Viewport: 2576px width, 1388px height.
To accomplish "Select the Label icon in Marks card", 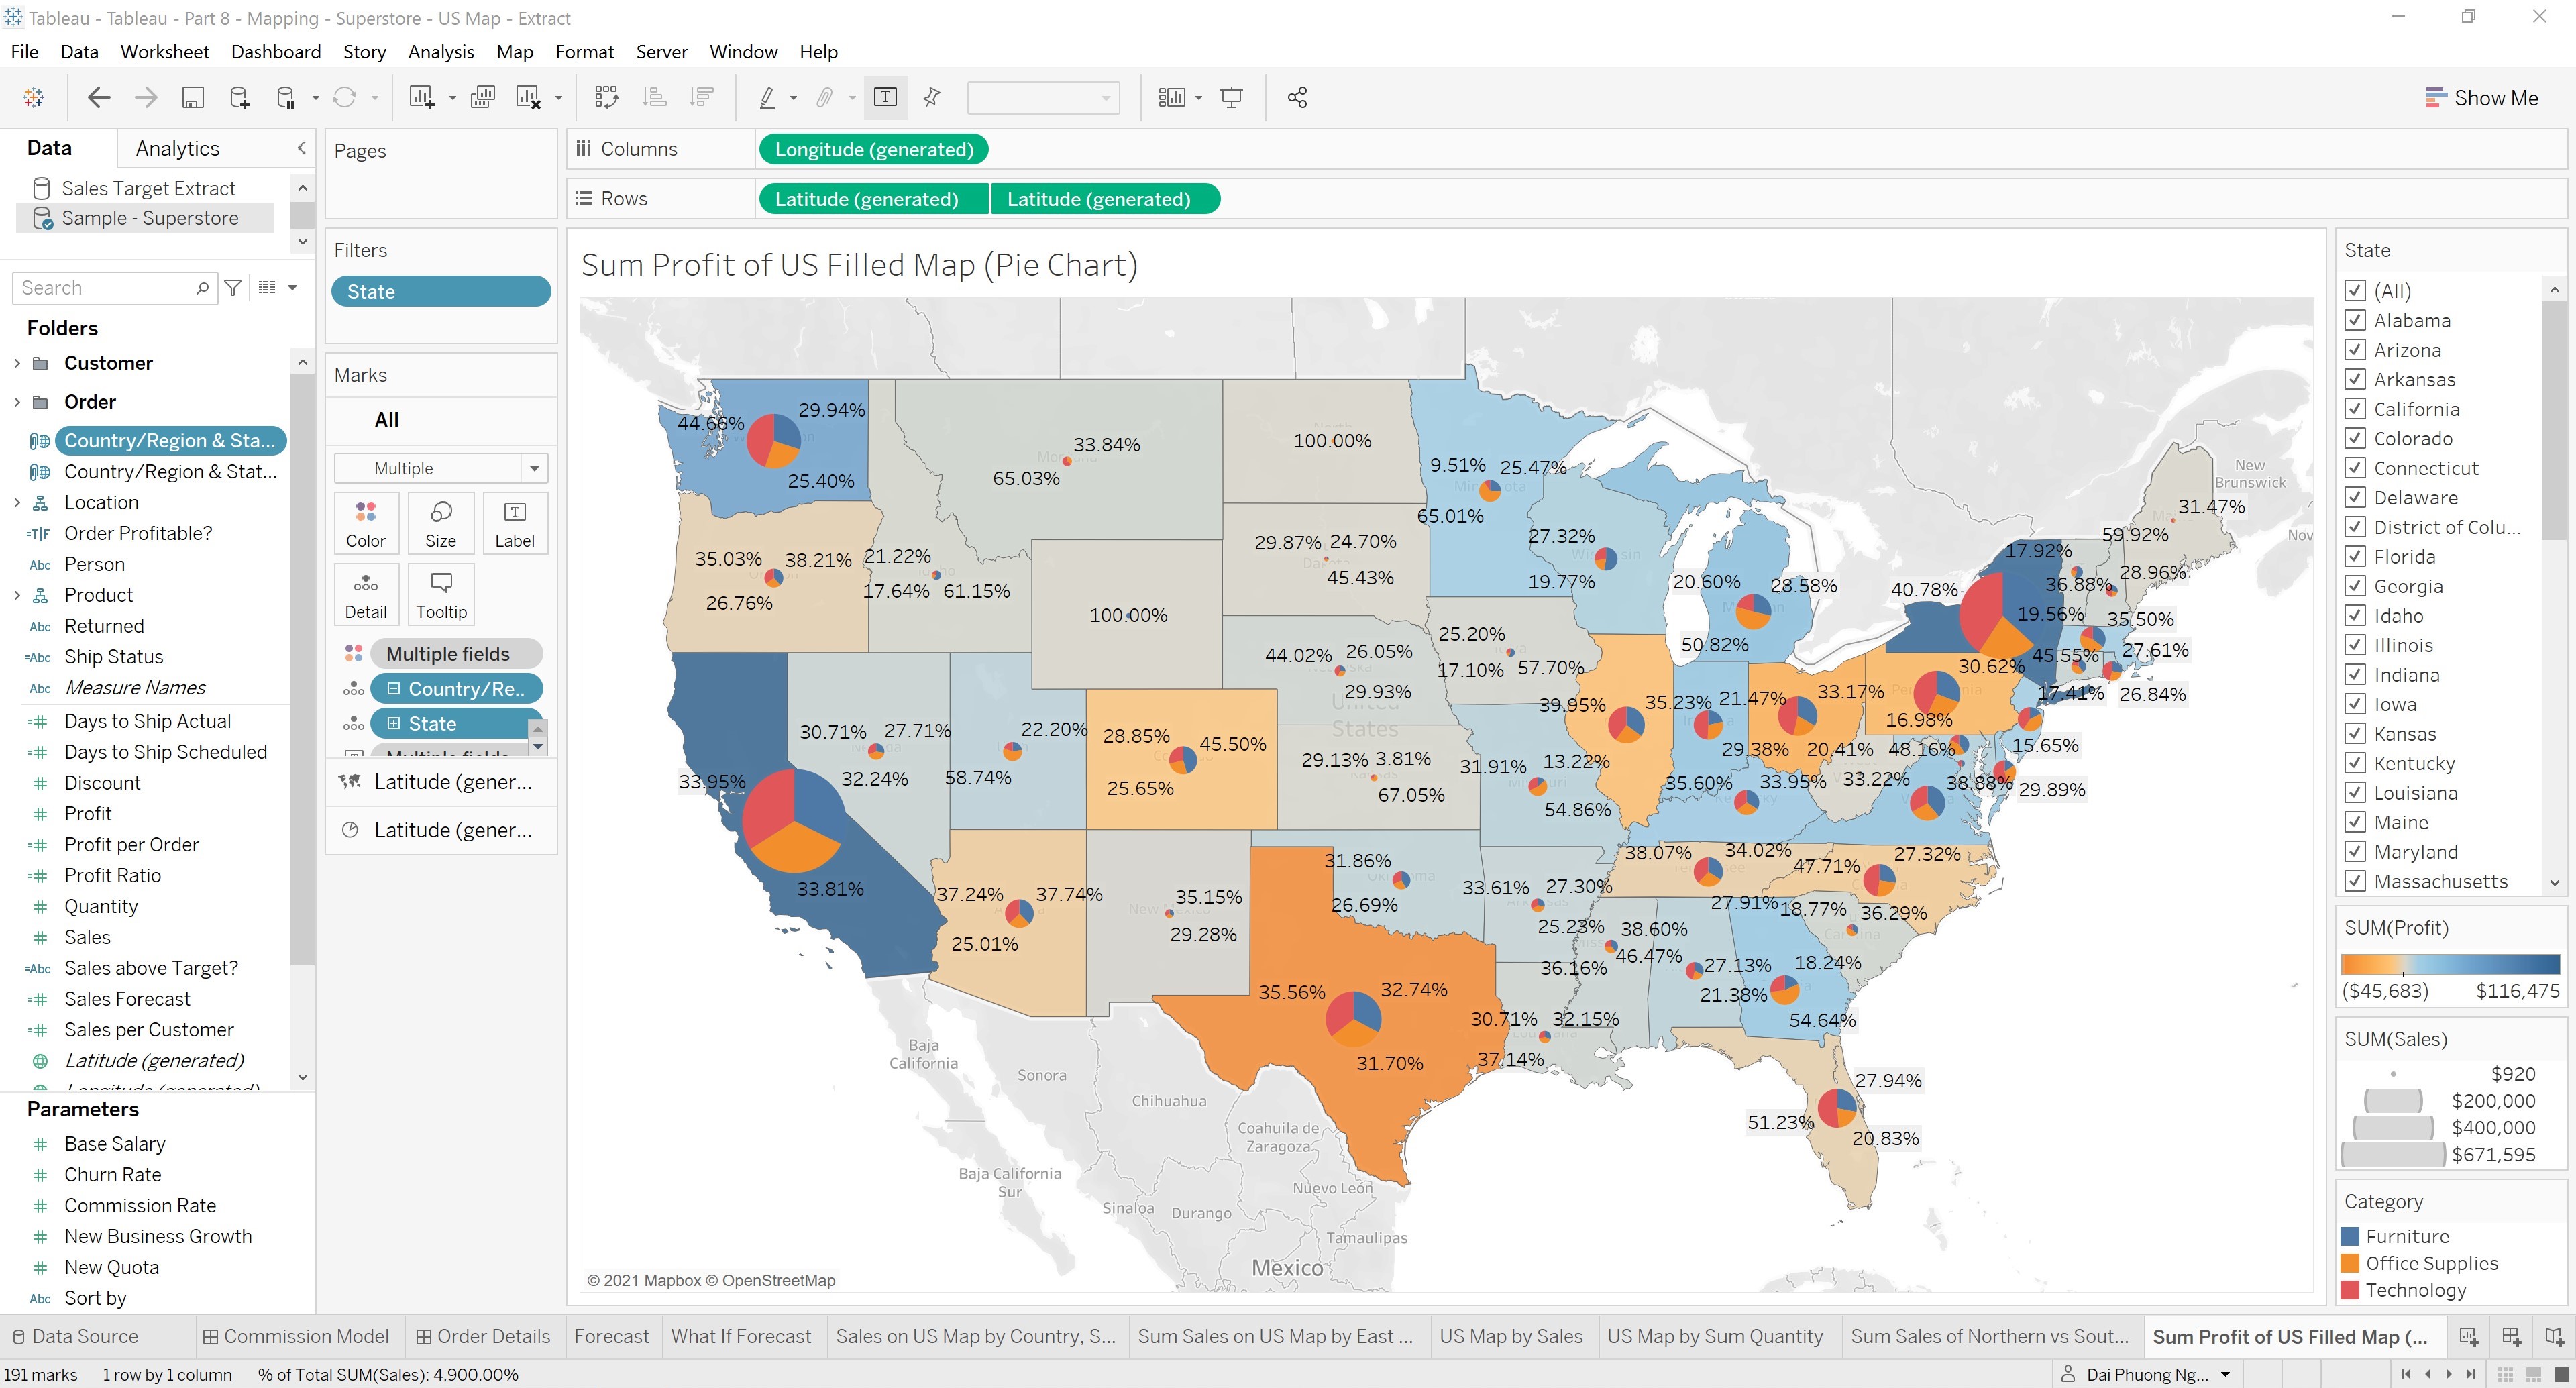I will (515, 522).
